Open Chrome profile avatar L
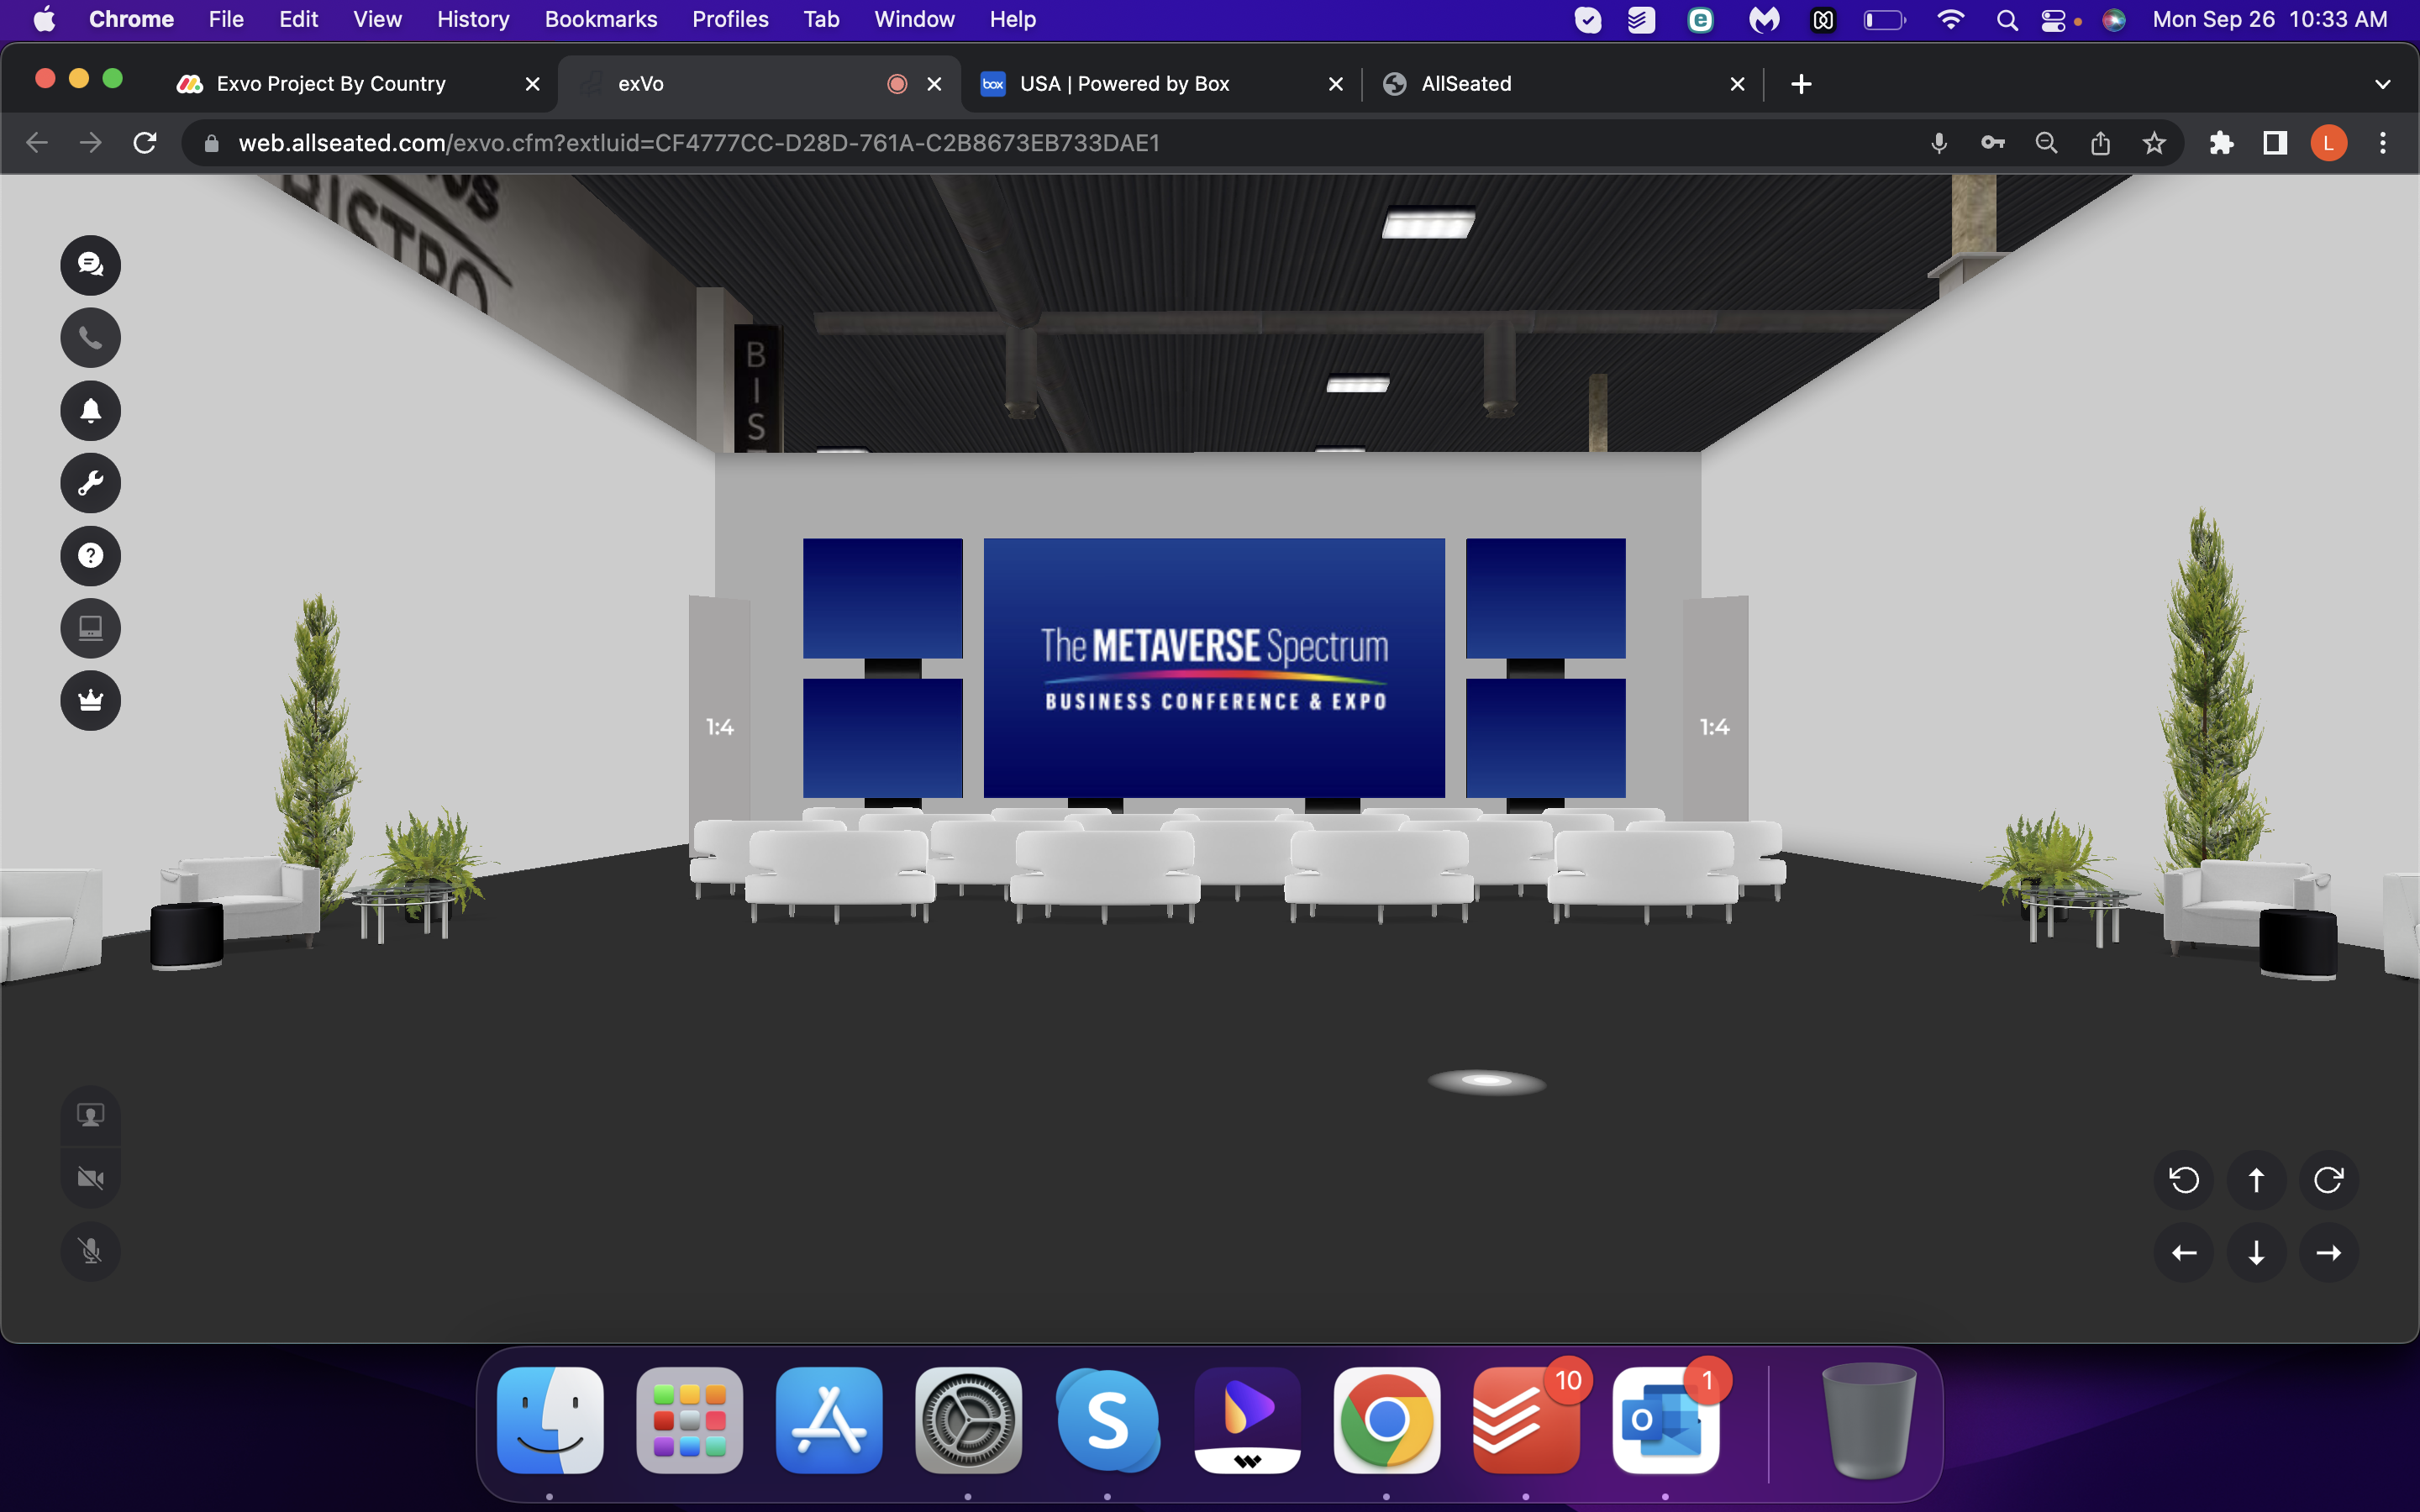The height and width of the screenshot is (1512, 2420). [2328, 143]
